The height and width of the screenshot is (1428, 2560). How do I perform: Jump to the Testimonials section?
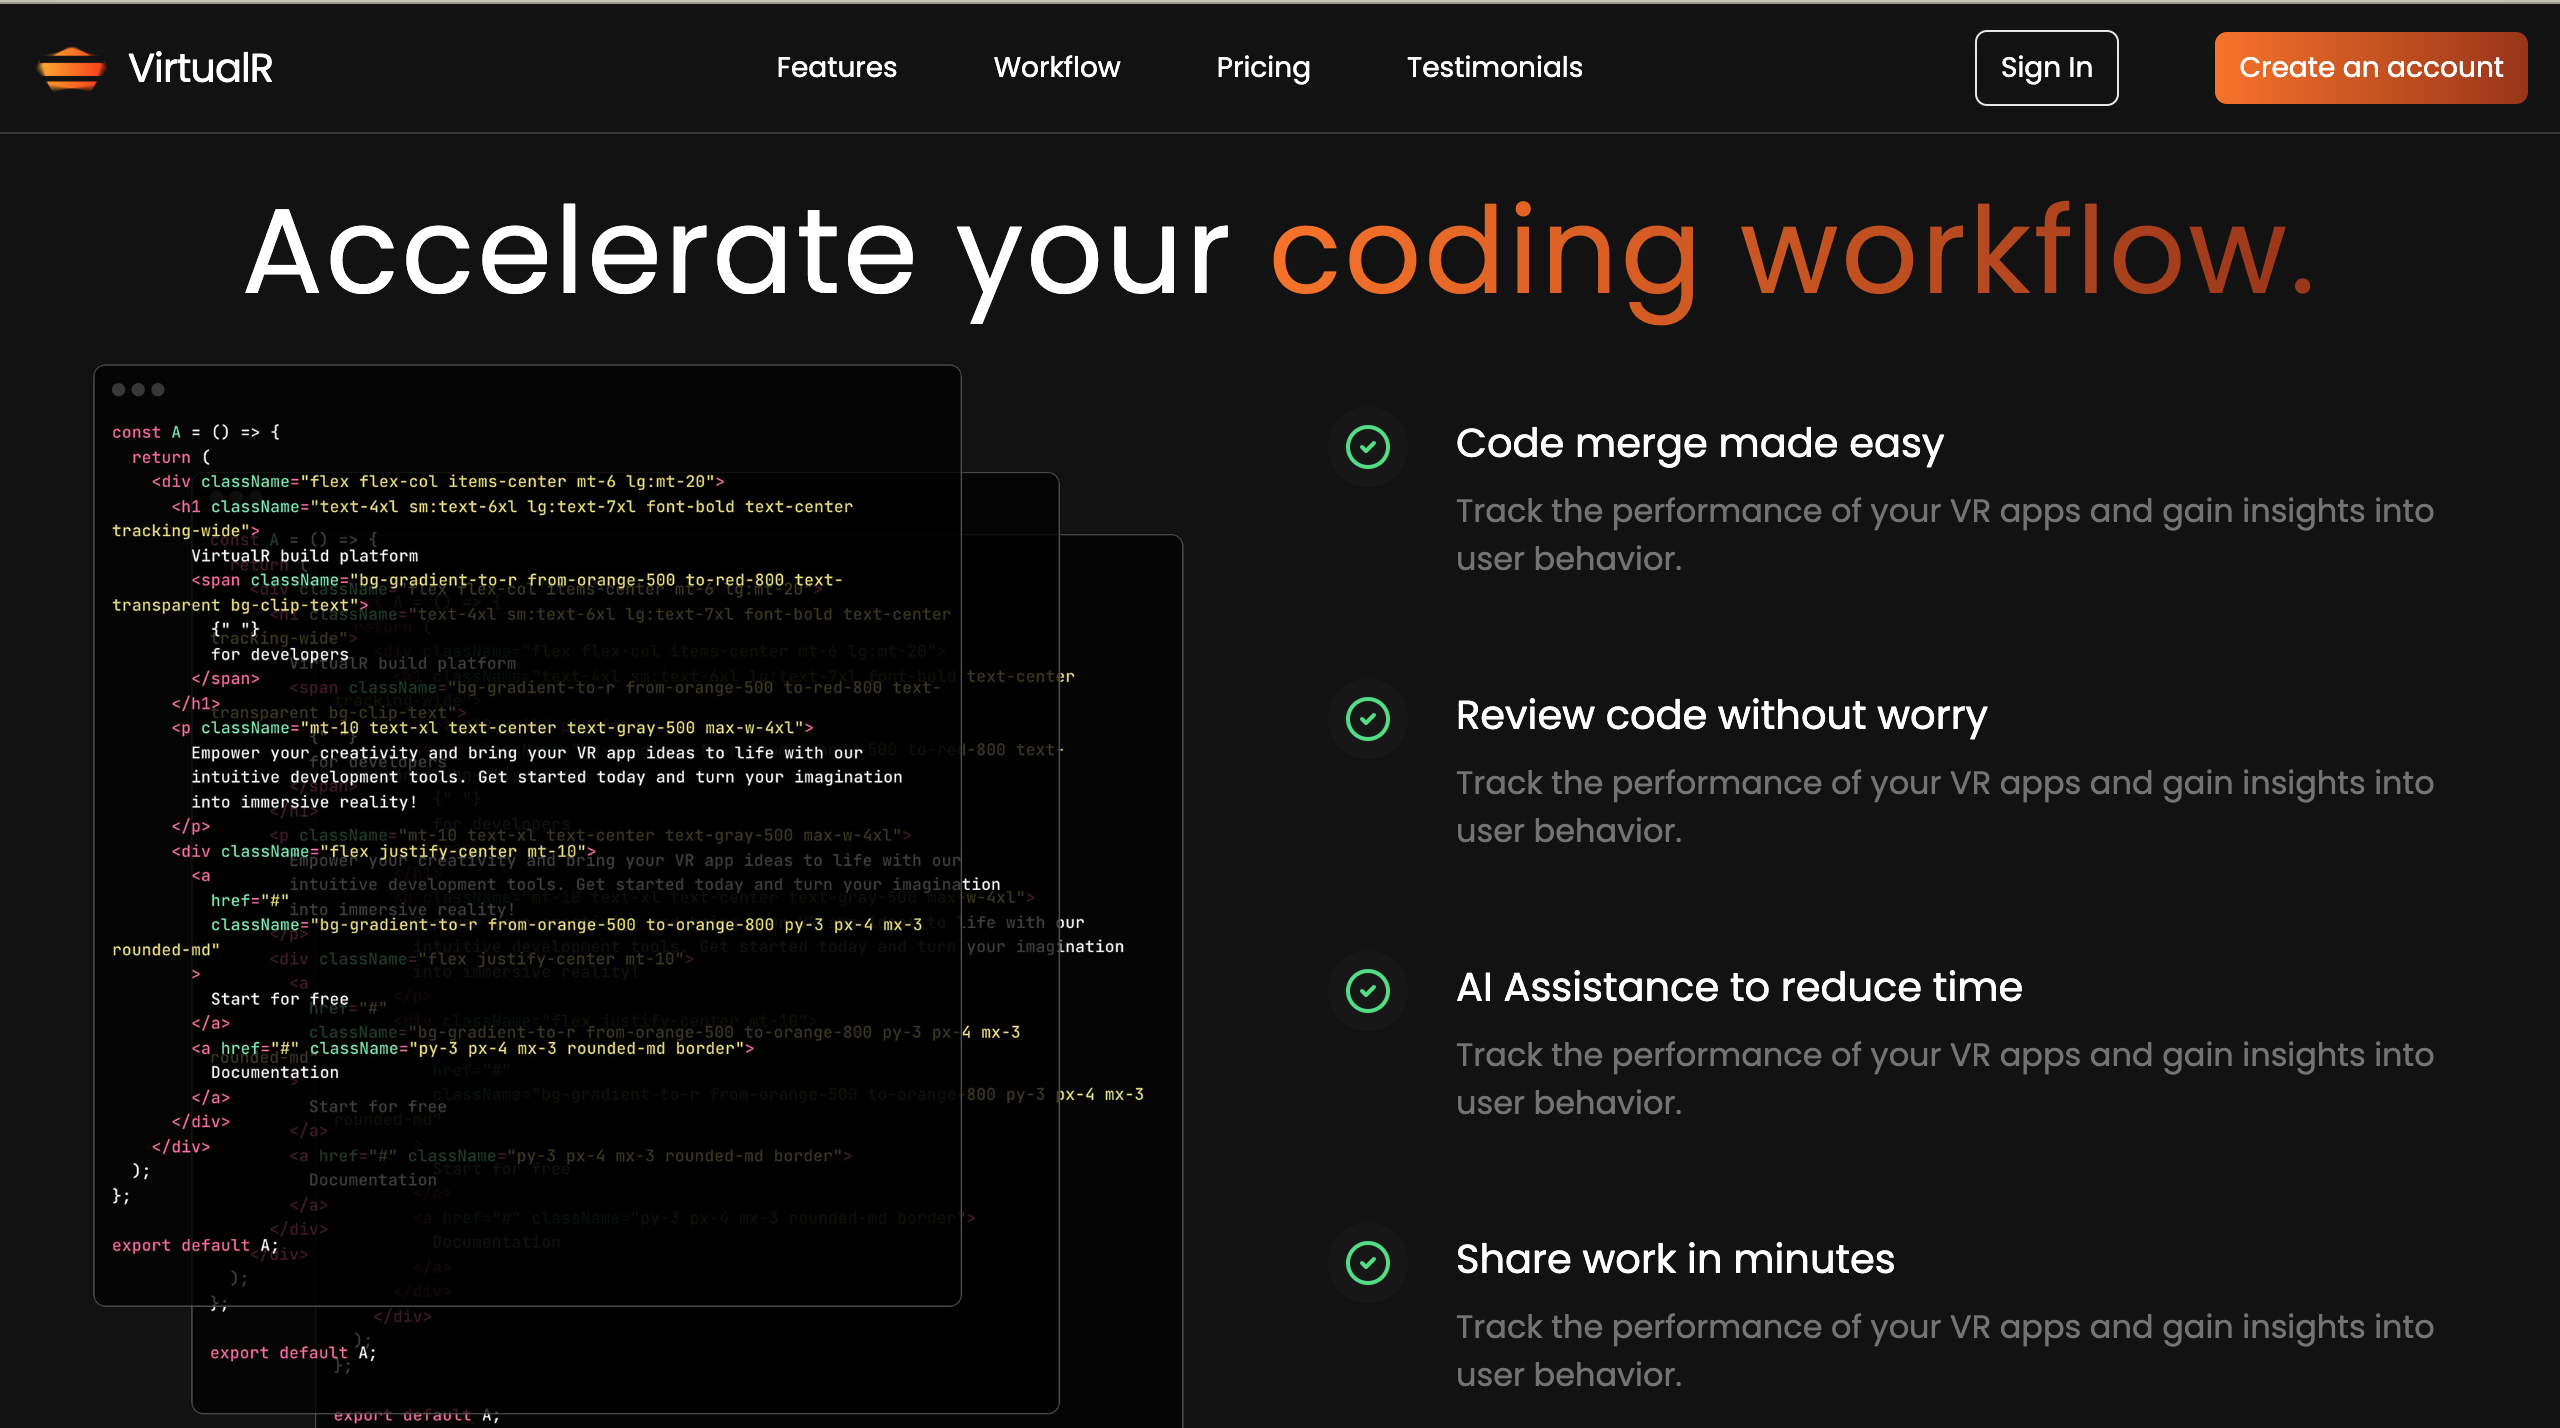coord(1494,68)
